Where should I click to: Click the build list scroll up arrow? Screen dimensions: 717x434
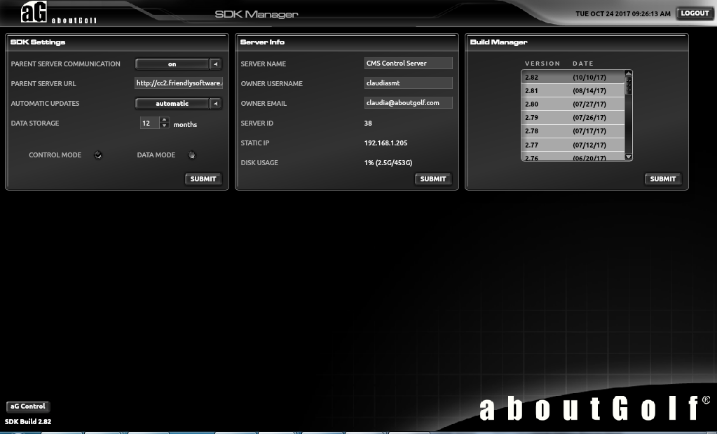(x=628, y=73)
